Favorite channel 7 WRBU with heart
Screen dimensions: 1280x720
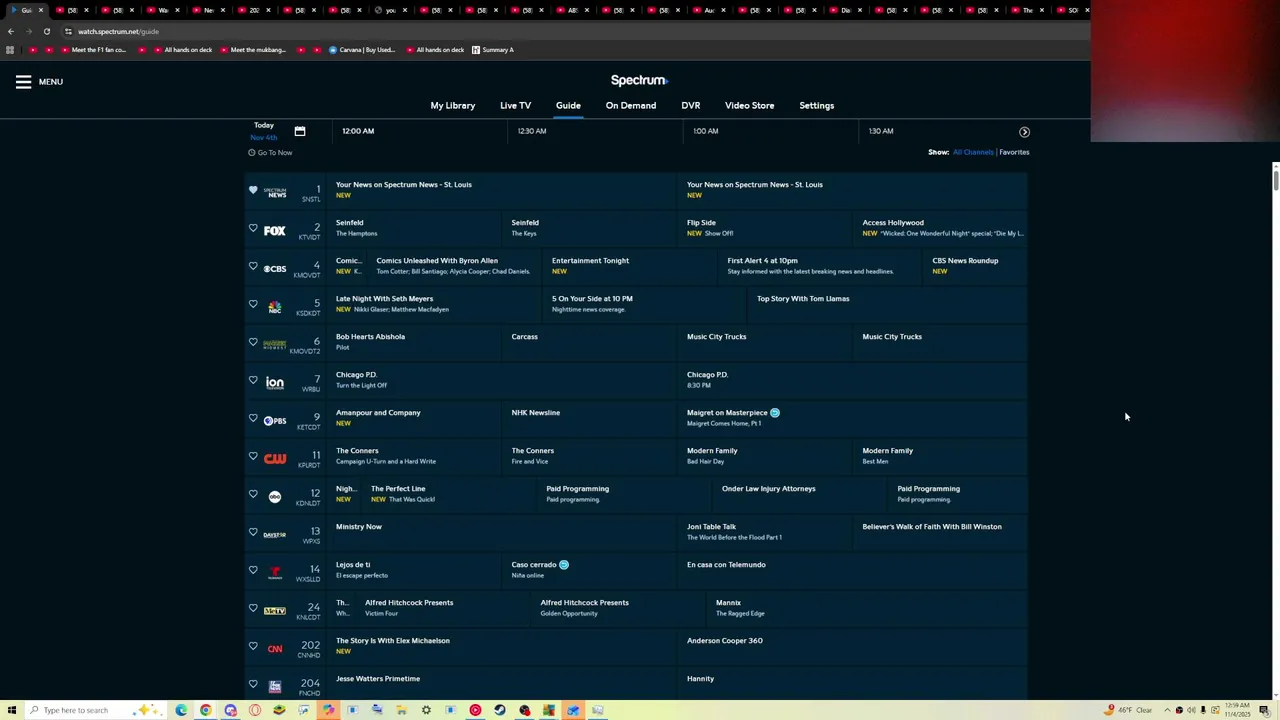coord(253,380)
